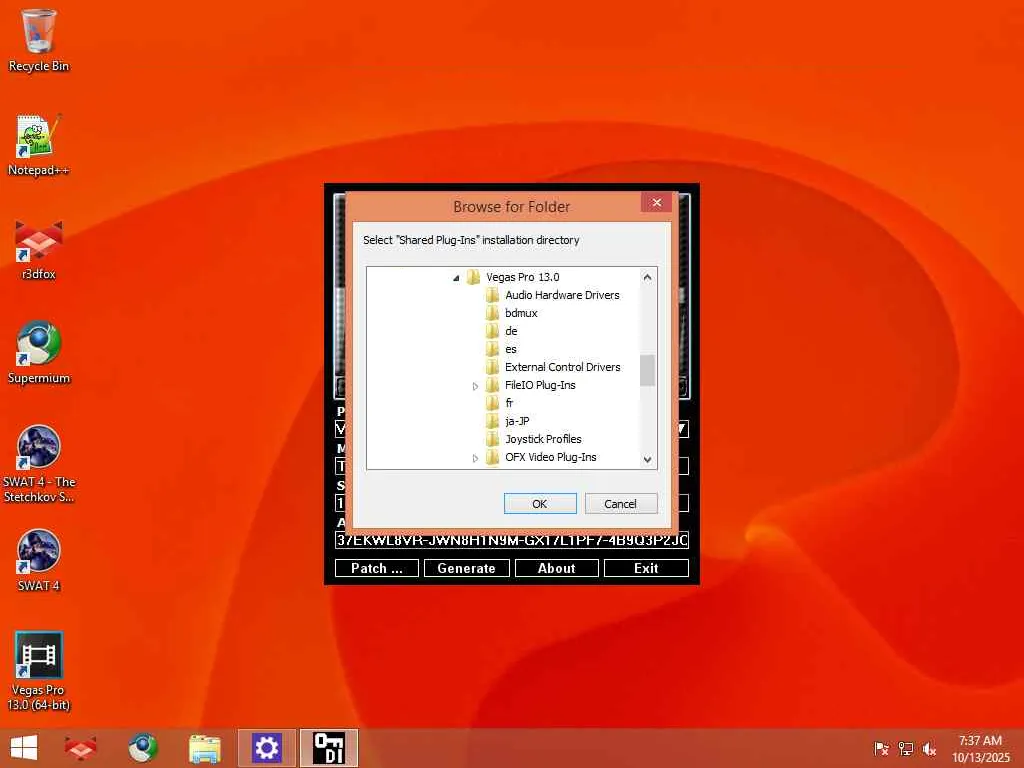Screen dimensions: 1024x768
Task: Launch the r3dfox desktop shortcut
Action: pos(39,249)
